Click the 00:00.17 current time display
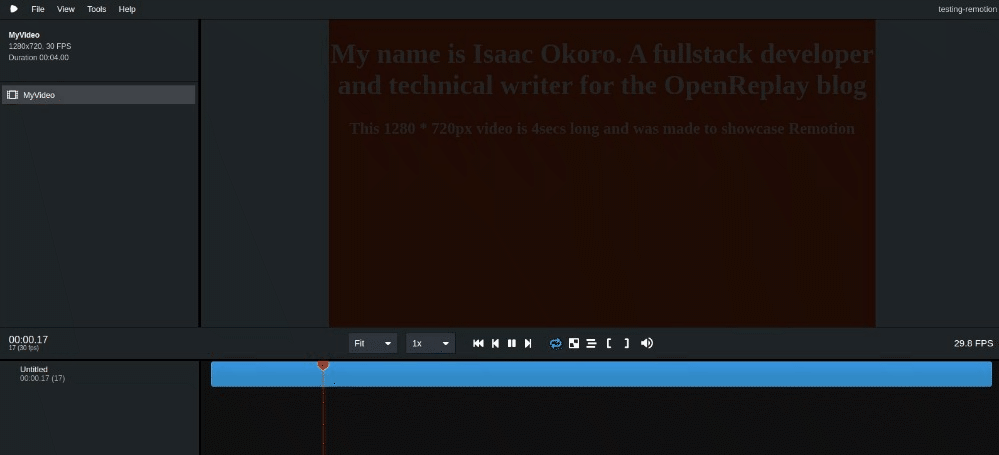 click(28, 339)
